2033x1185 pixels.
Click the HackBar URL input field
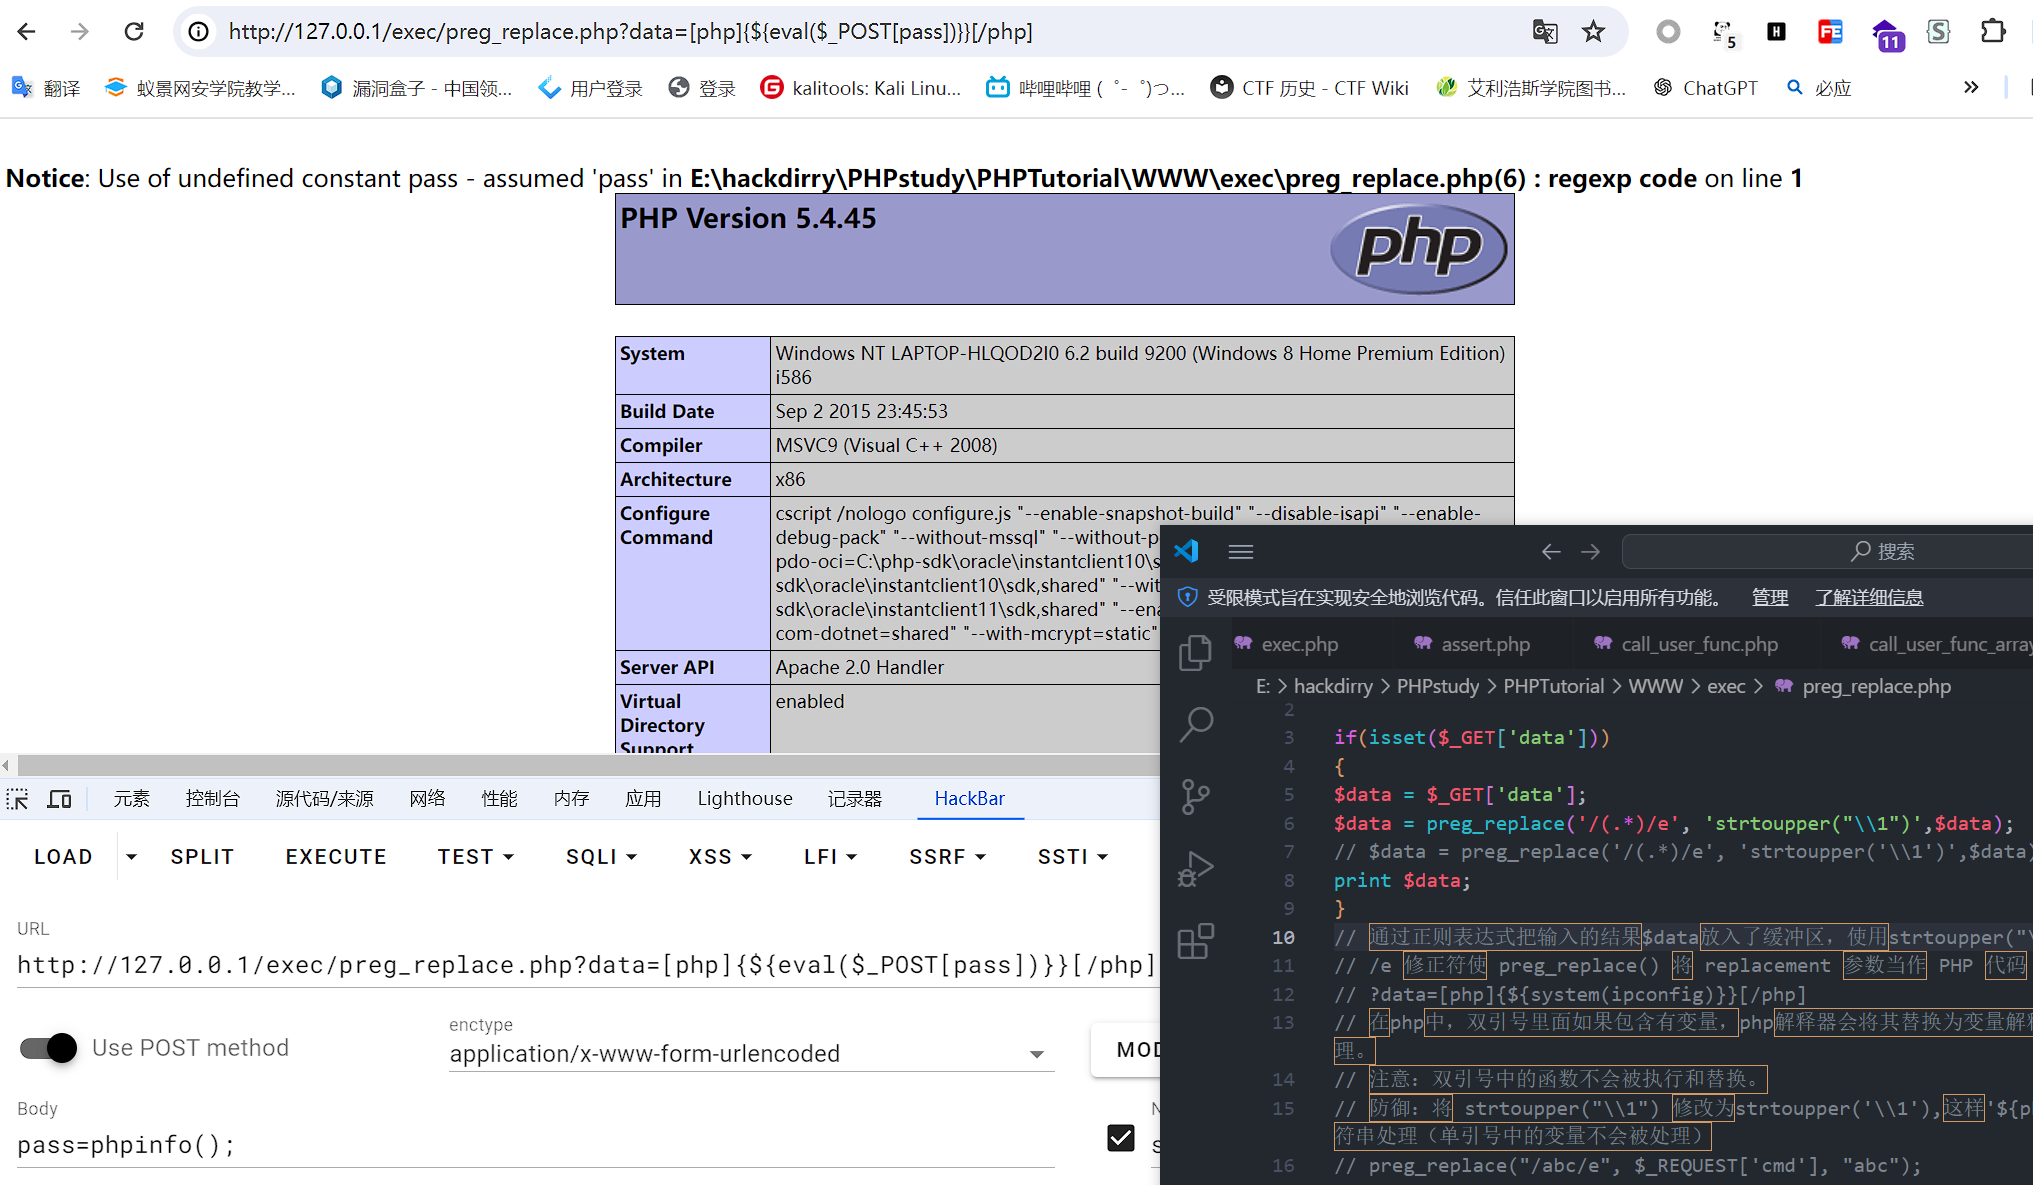(x=588, y=965)
